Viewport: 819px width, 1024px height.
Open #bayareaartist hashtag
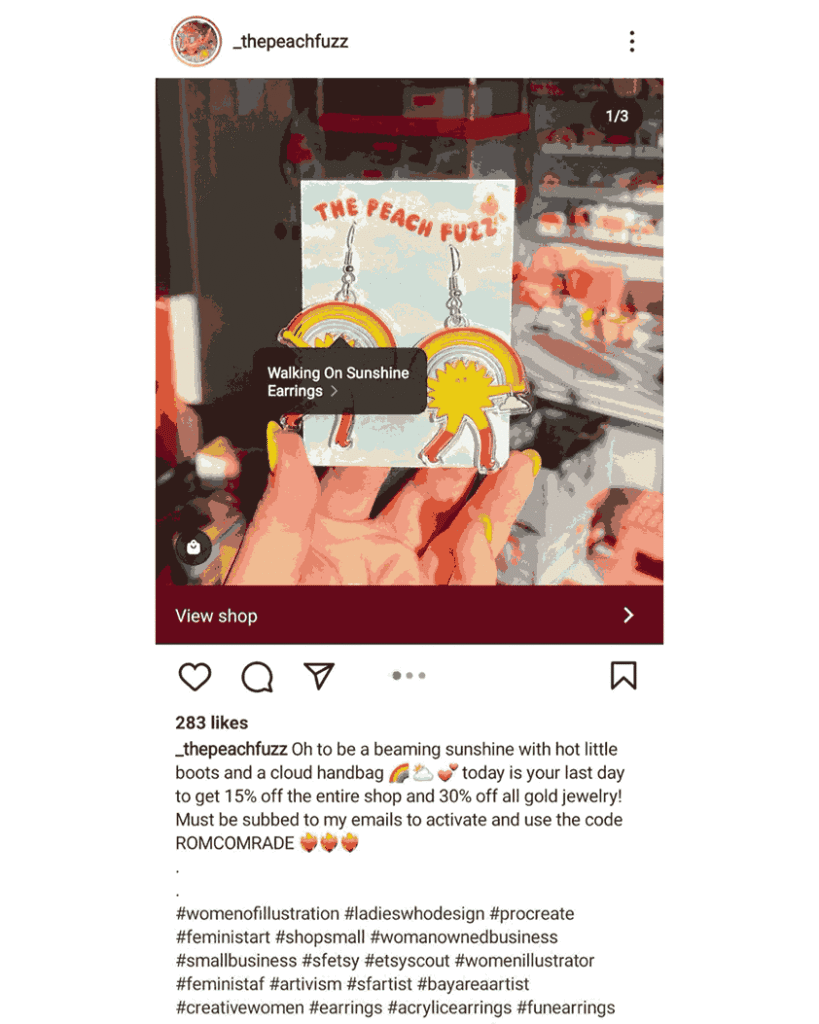click(x=473, y=984)
